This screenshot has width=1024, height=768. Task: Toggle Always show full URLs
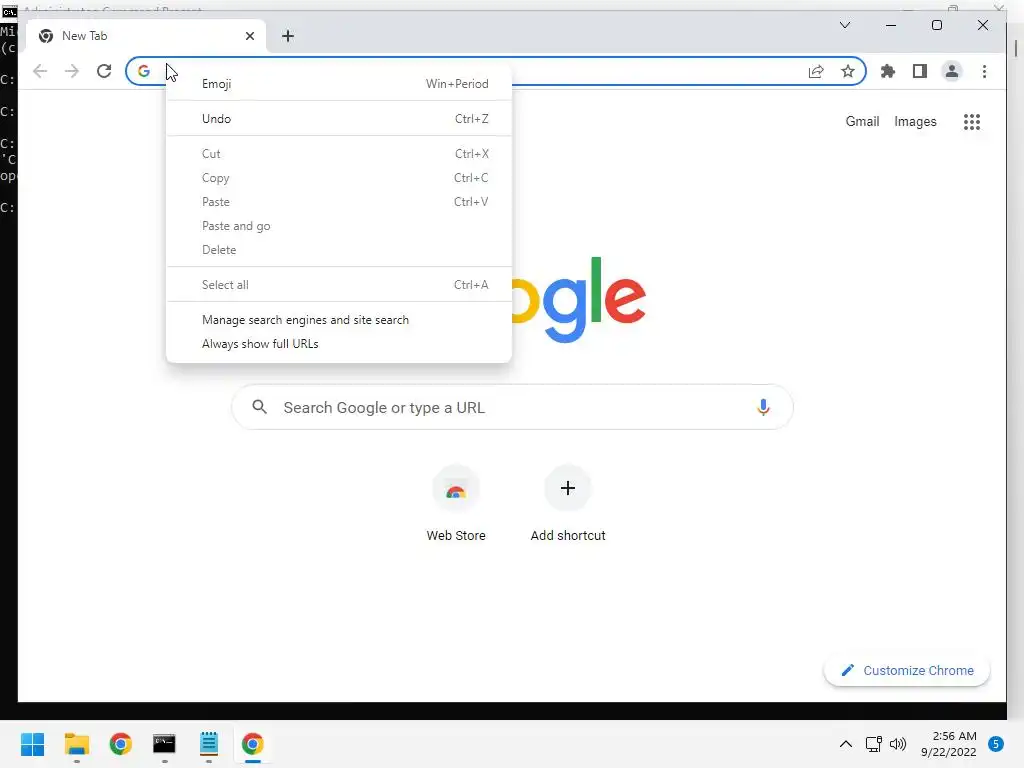[339, 344]
